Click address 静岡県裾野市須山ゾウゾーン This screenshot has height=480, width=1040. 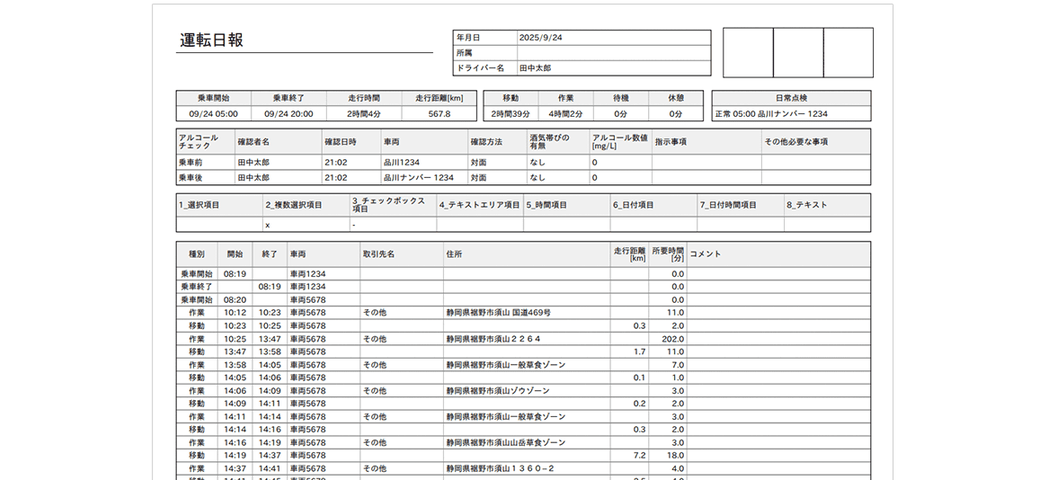pos(498,390)
